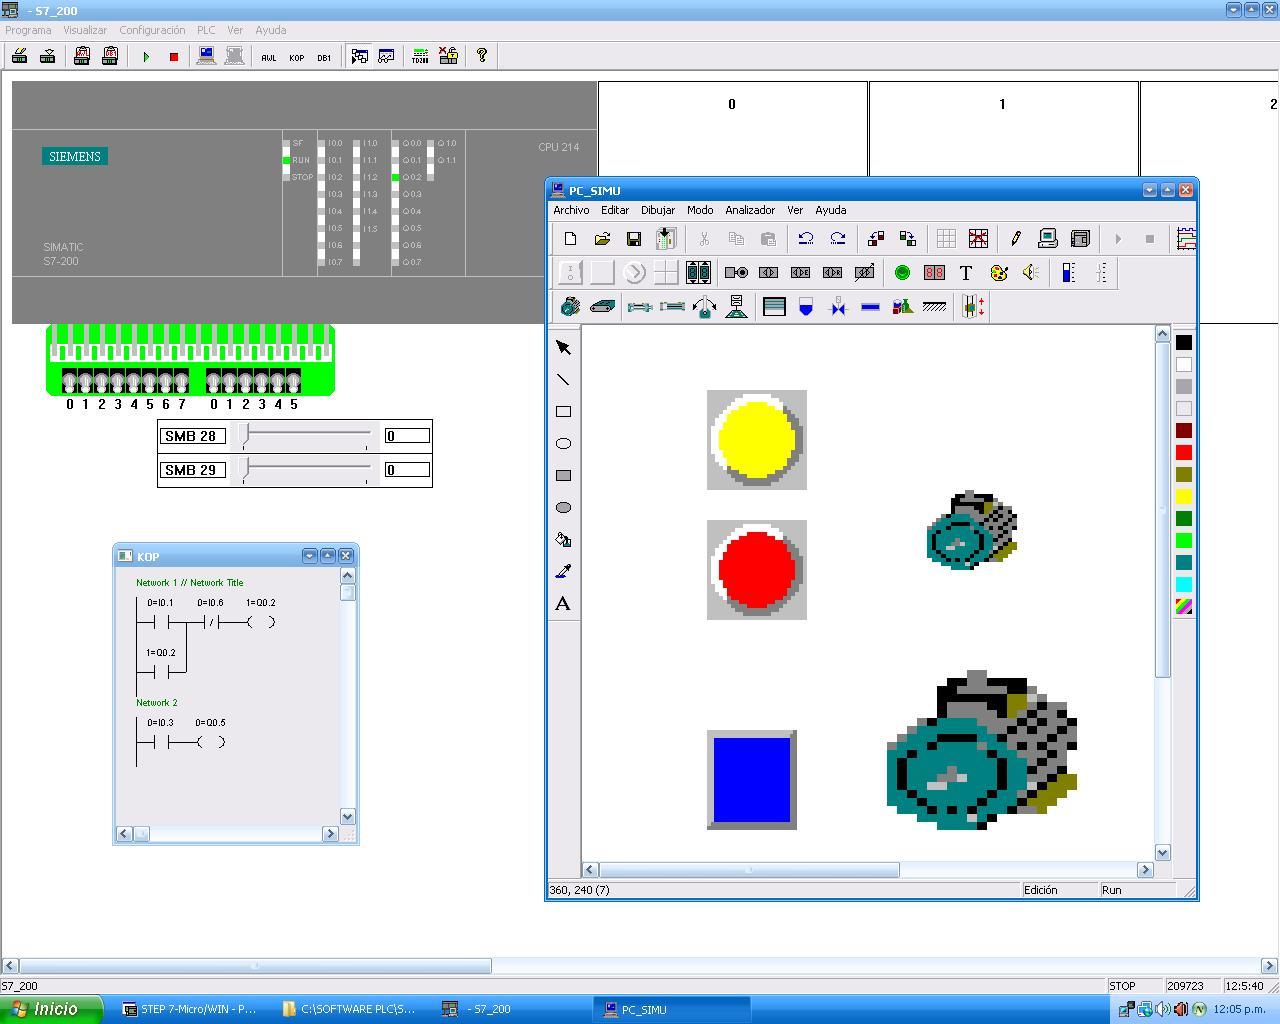The width and height of the screenshot is (1280, 1024).
Task: Click the T text object icon in the toolbar
Action: (966, 273)
